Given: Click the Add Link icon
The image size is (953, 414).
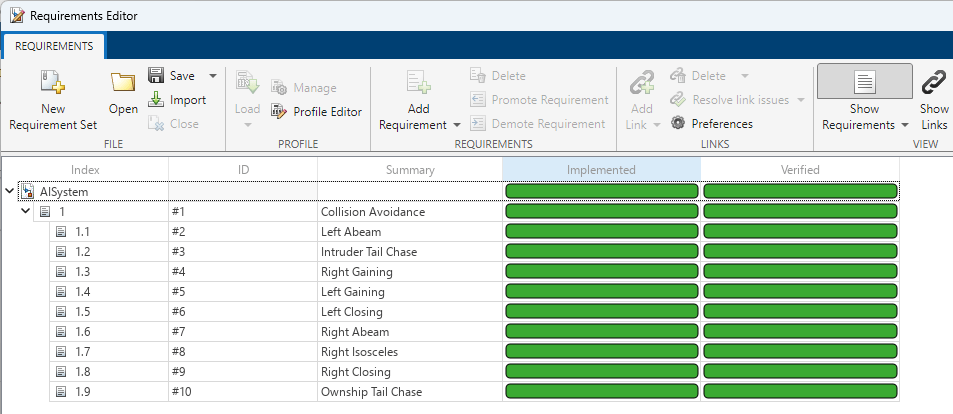Looking at the screenshot, I should pos(641,83).
